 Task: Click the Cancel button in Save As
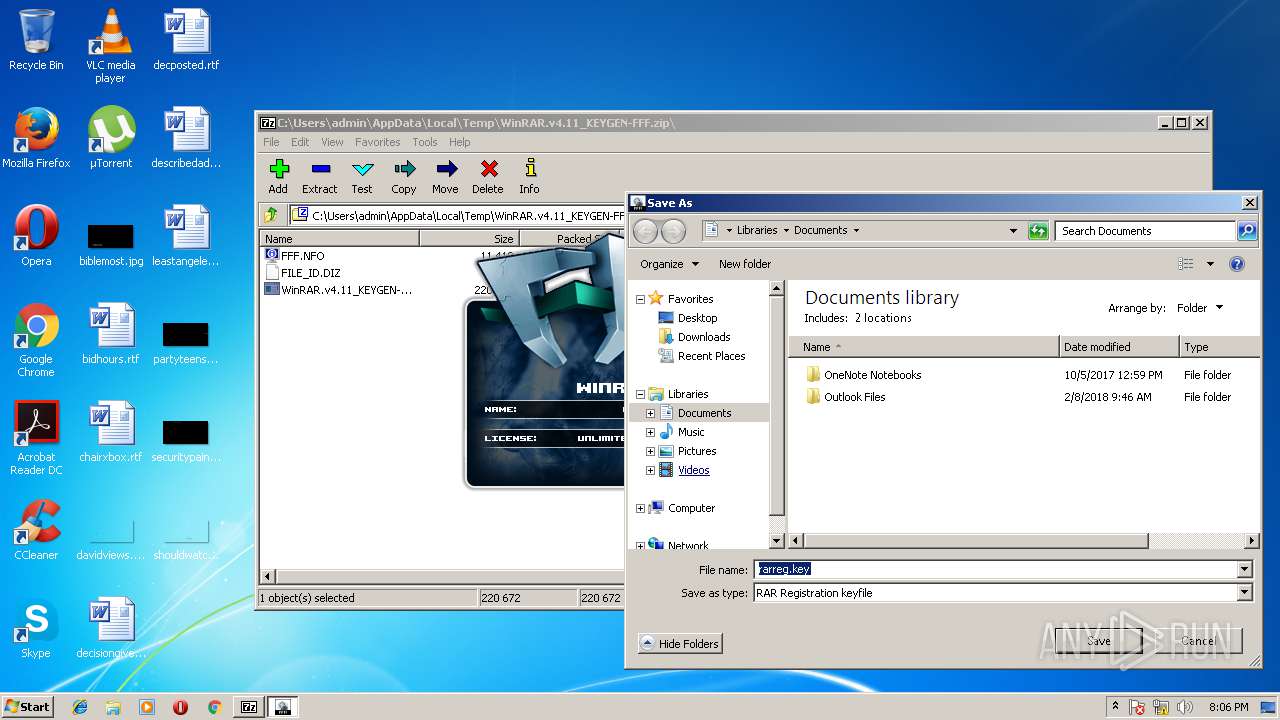coord(1198,641)
